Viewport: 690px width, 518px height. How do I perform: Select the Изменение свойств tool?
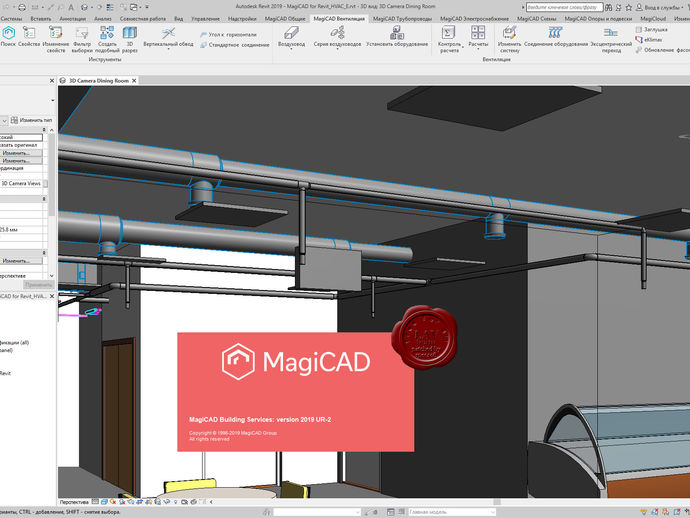56,39
